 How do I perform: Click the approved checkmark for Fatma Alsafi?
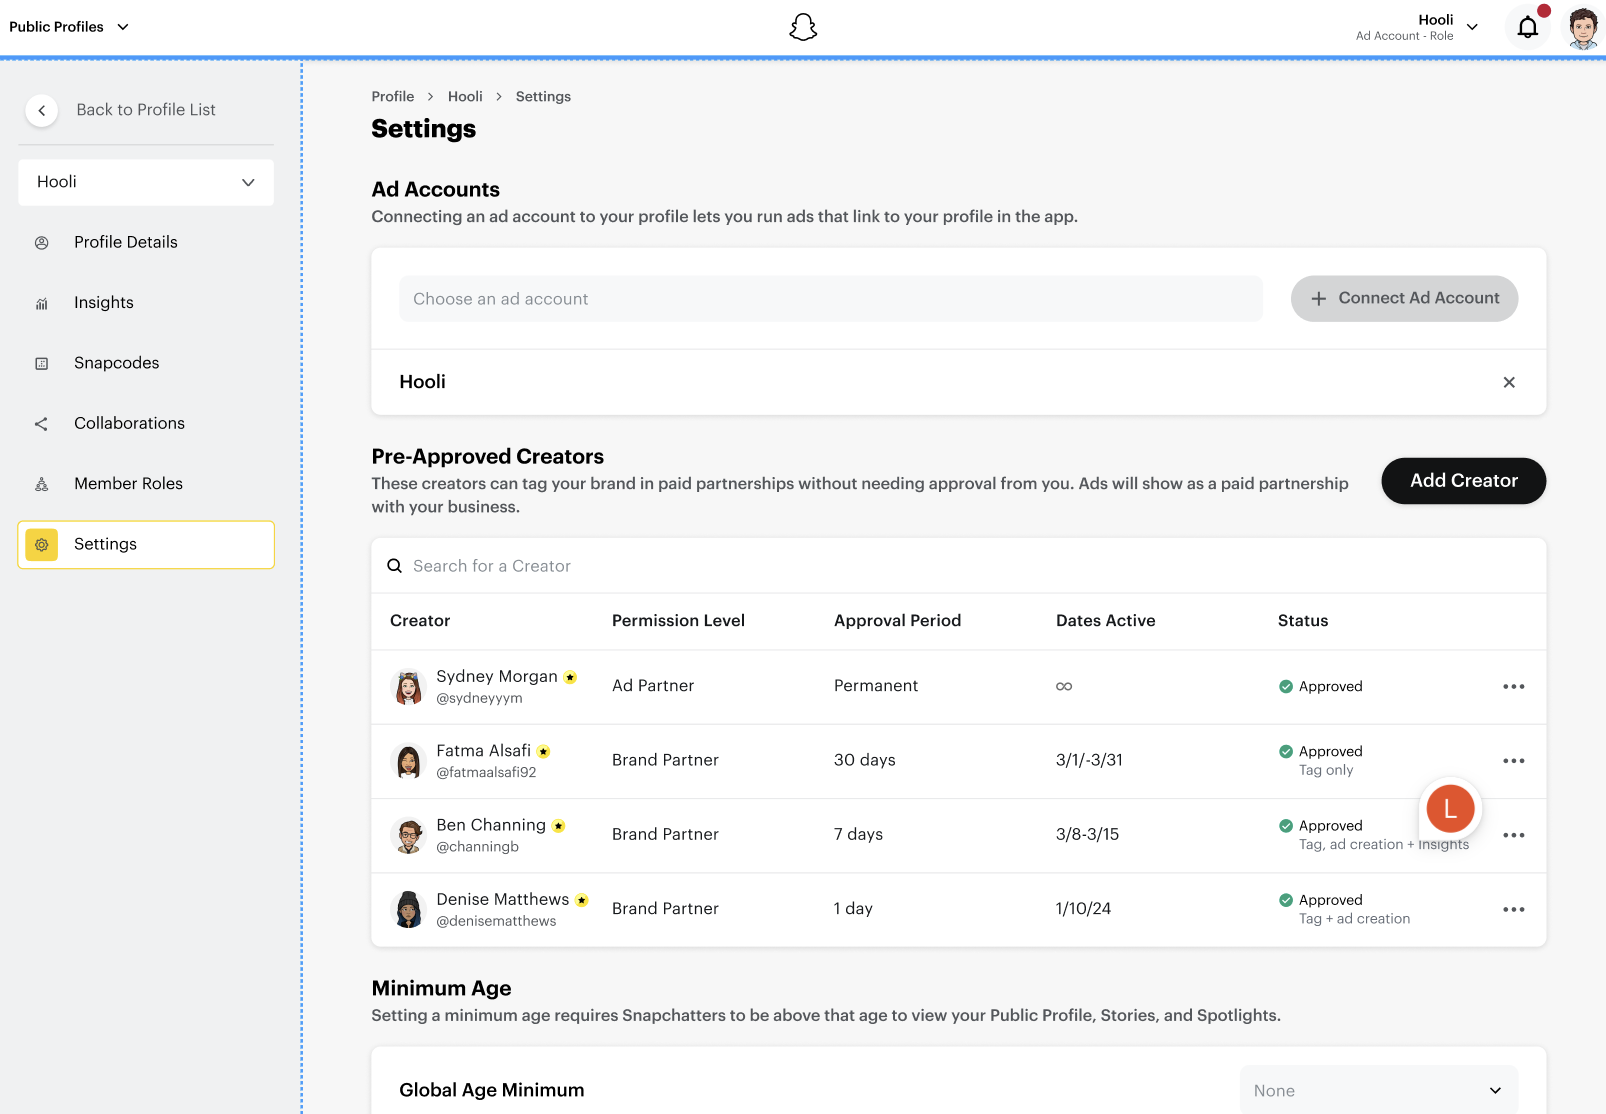[x=1286, y=751]
